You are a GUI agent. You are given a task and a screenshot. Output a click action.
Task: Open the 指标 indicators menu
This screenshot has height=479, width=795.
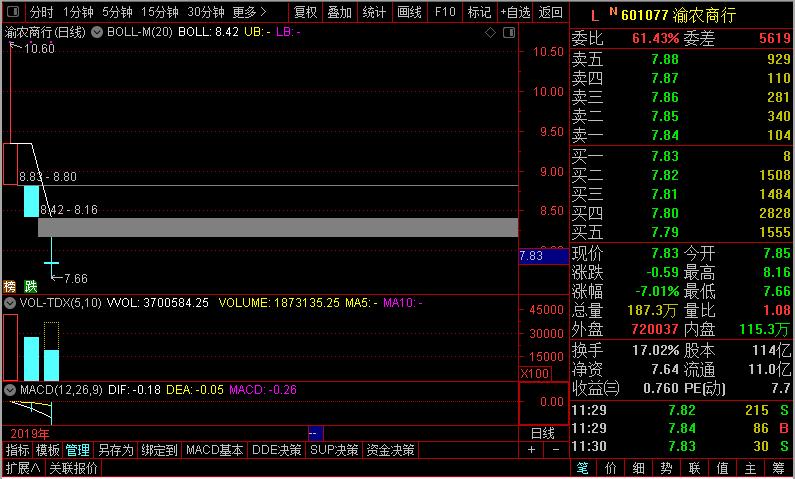coord(18,450)
